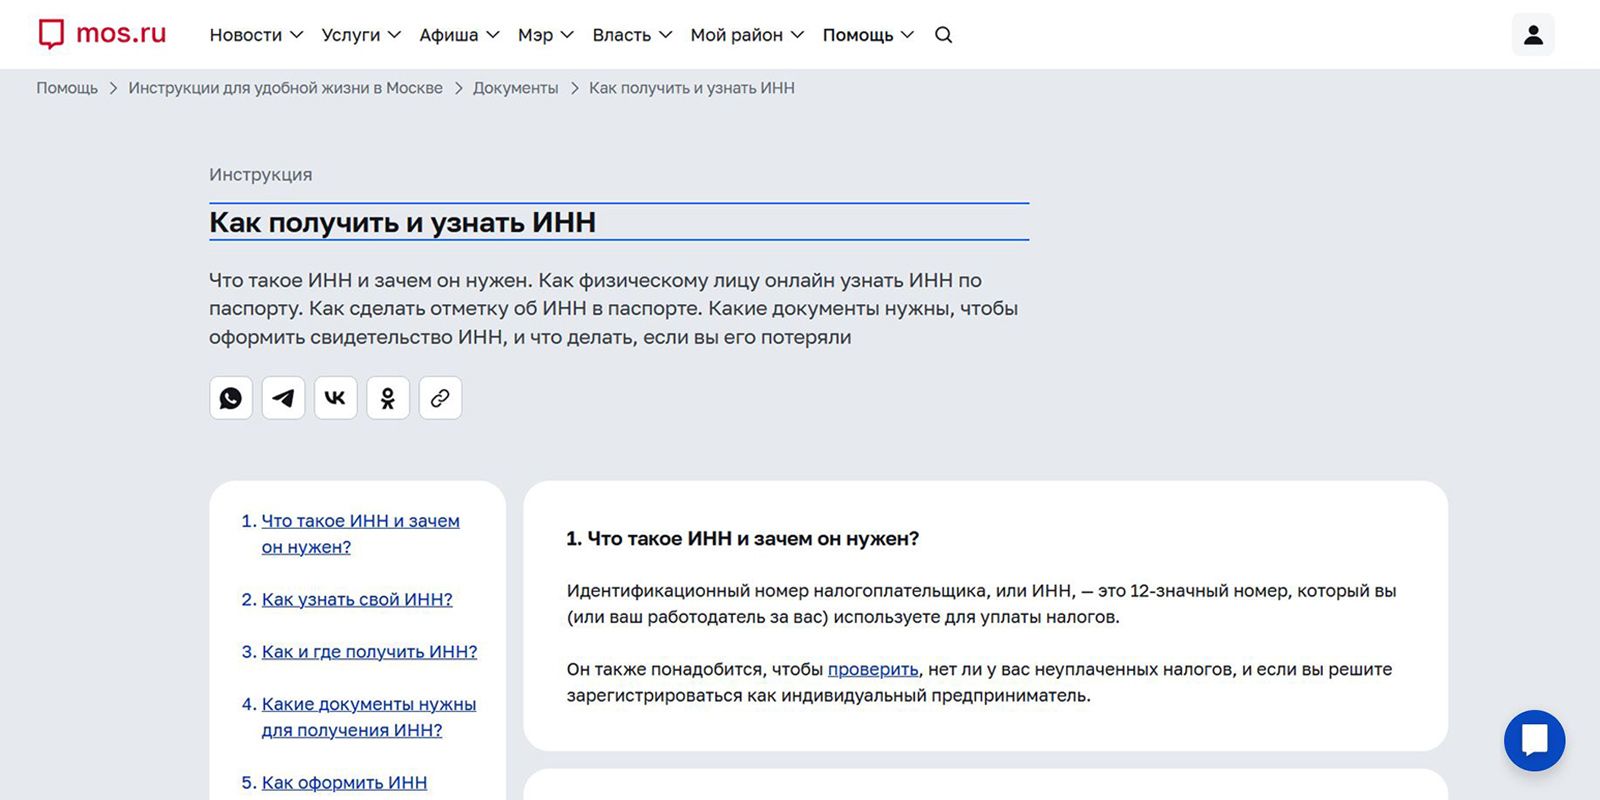The height and width of the screenshot is (800, 1600).
Task: Expand the Новости menu
Action: (x=256, y=35)
